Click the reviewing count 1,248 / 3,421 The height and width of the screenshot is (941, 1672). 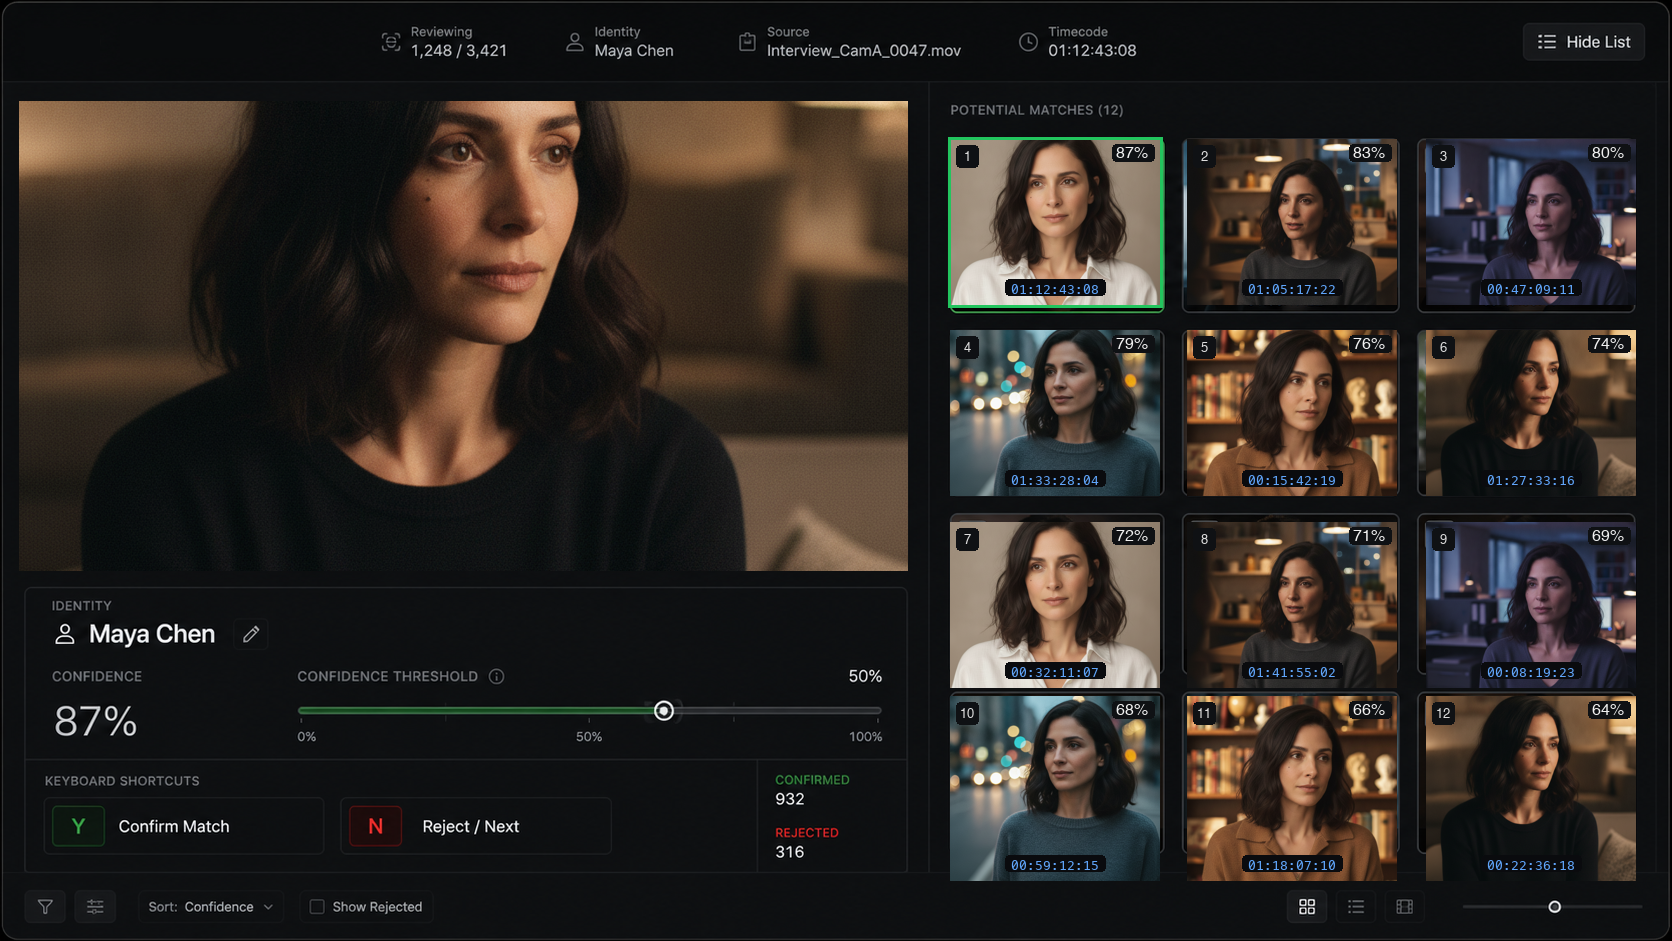pyautogui.click(x=459, y=51)
